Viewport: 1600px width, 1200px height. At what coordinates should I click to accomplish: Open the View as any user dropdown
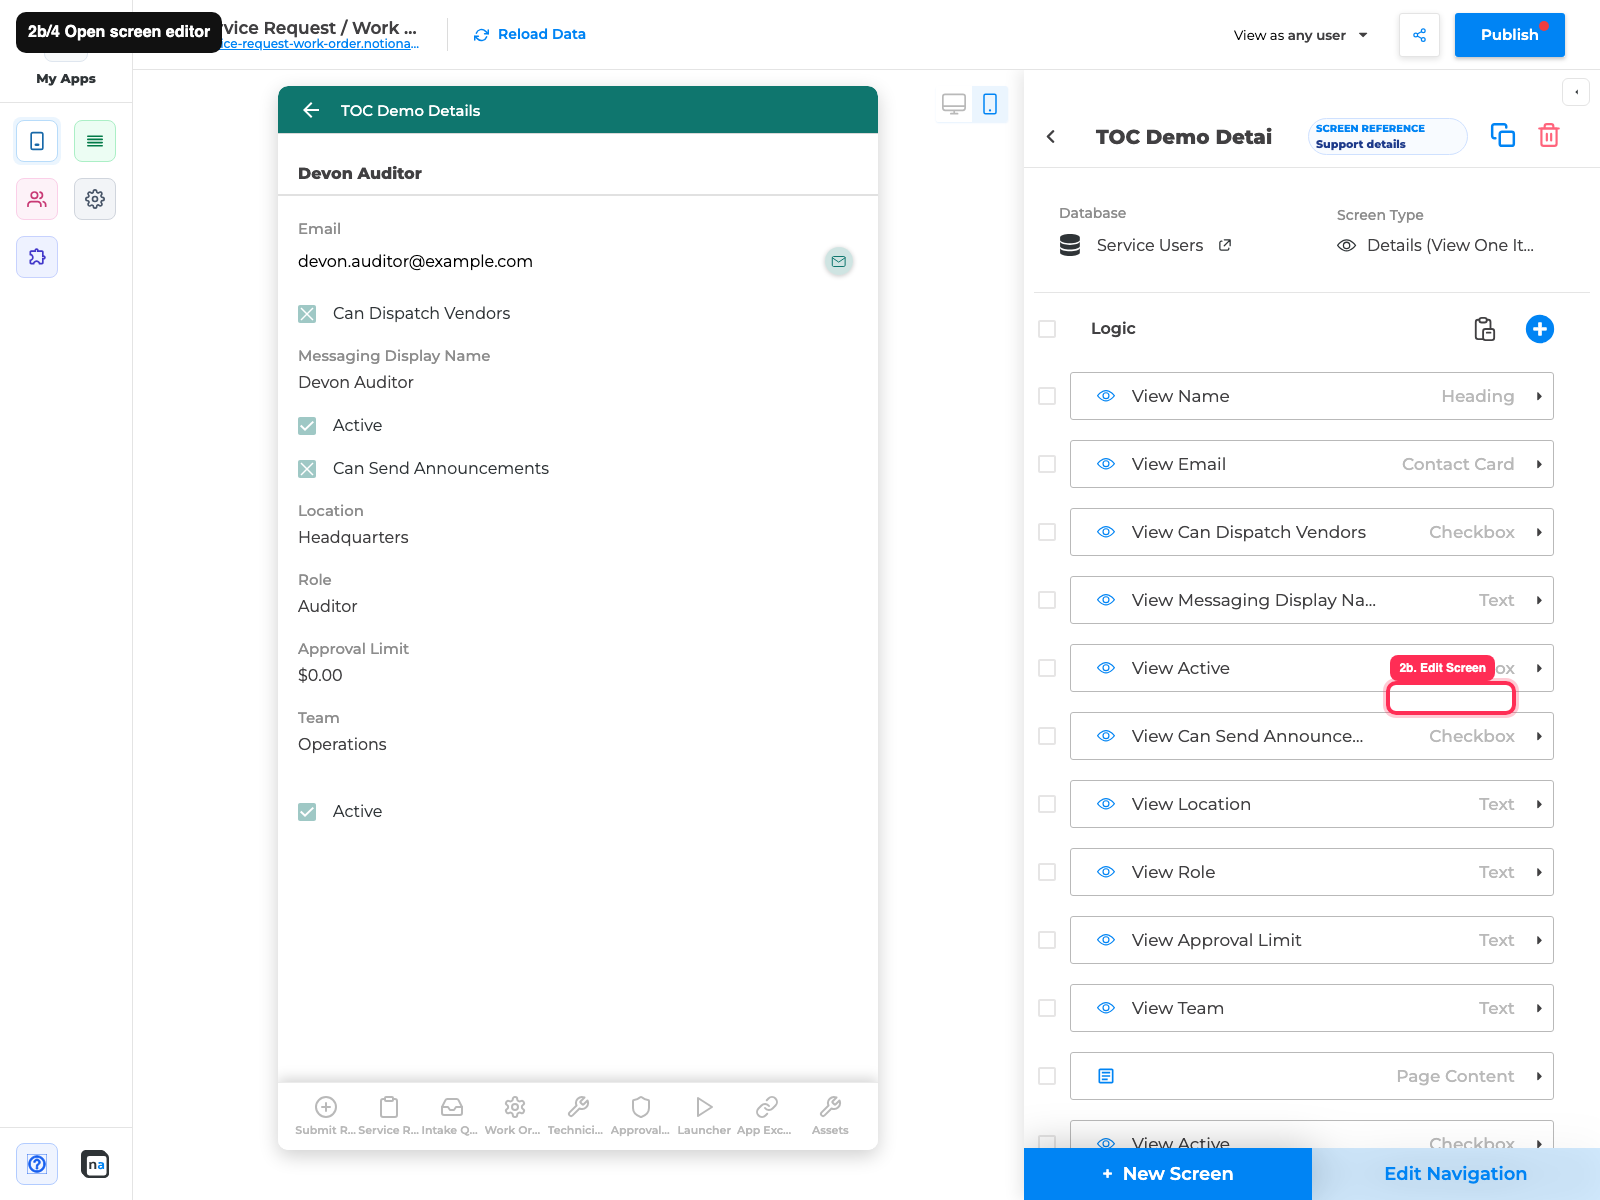click(1300, 35)
